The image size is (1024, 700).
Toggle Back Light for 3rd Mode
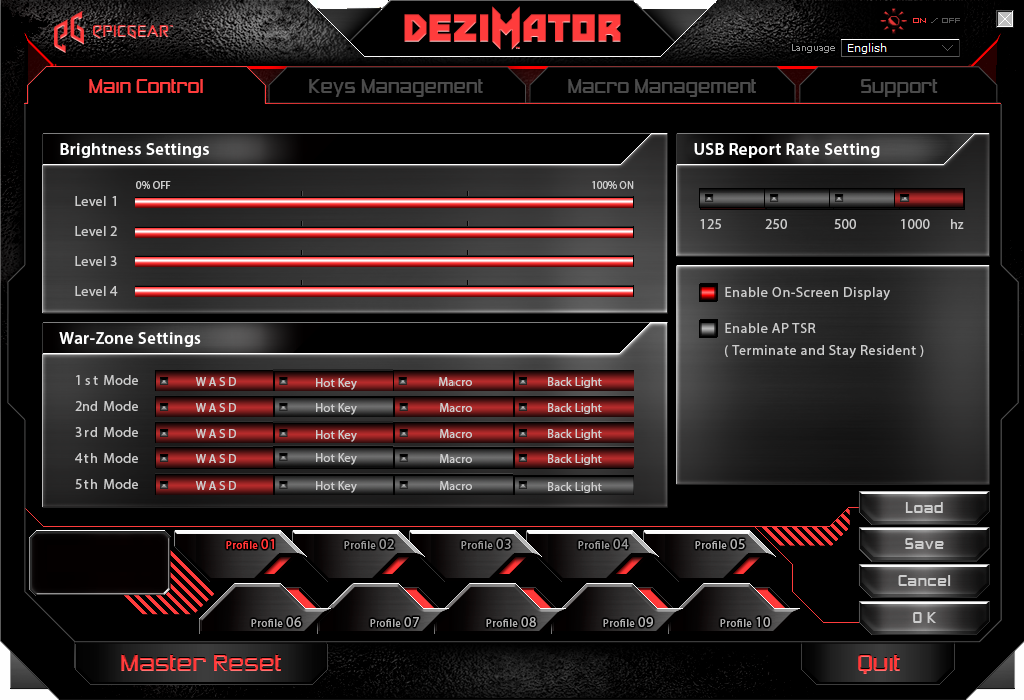pos(574,434)
